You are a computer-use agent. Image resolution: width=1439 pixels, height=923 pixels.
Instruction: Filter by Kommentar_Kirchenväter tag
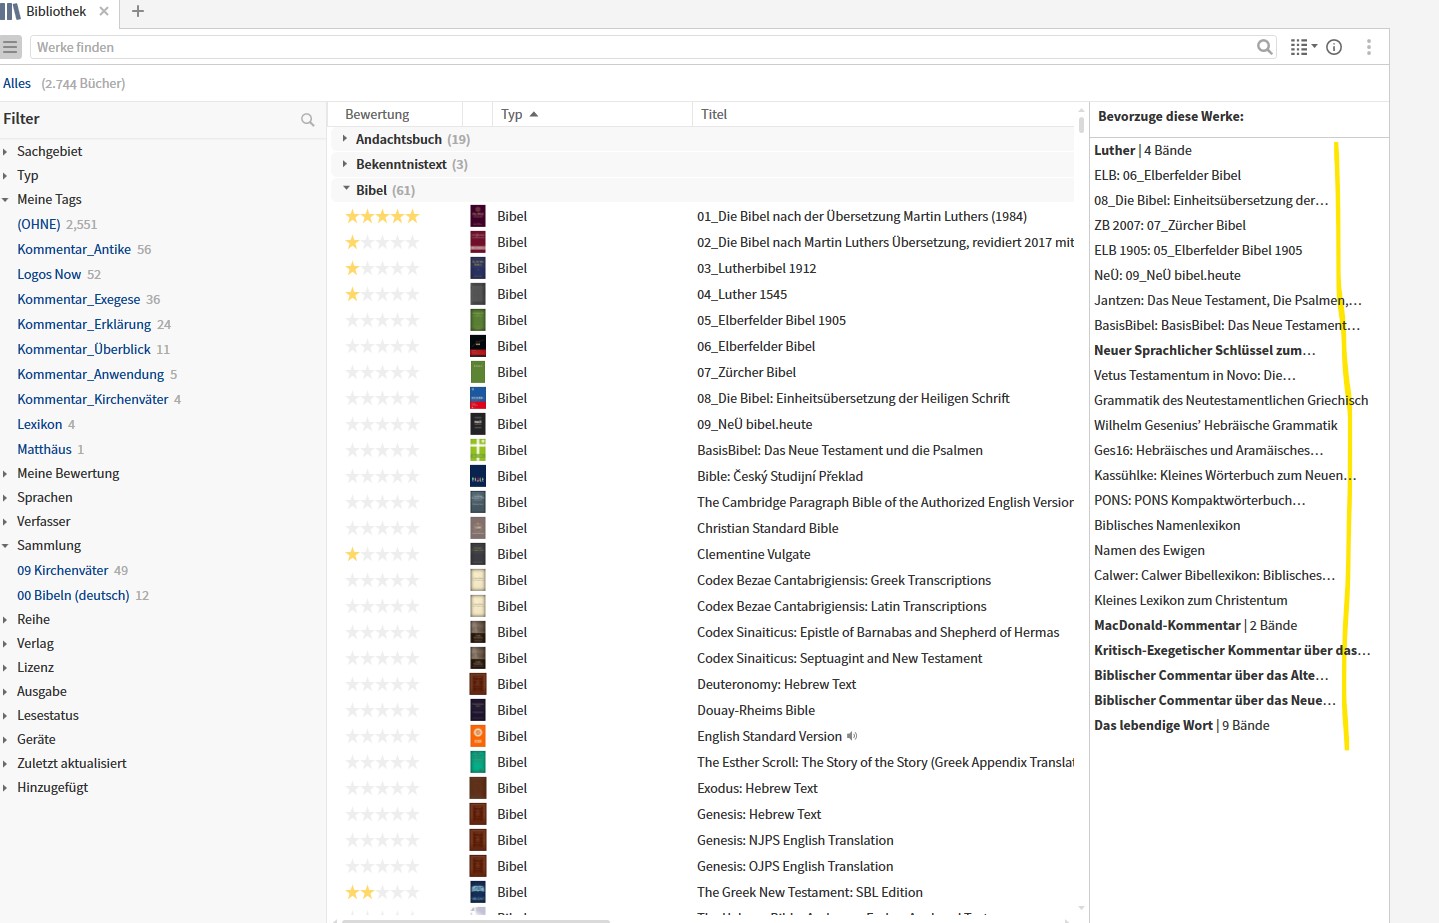click(93, 400)
